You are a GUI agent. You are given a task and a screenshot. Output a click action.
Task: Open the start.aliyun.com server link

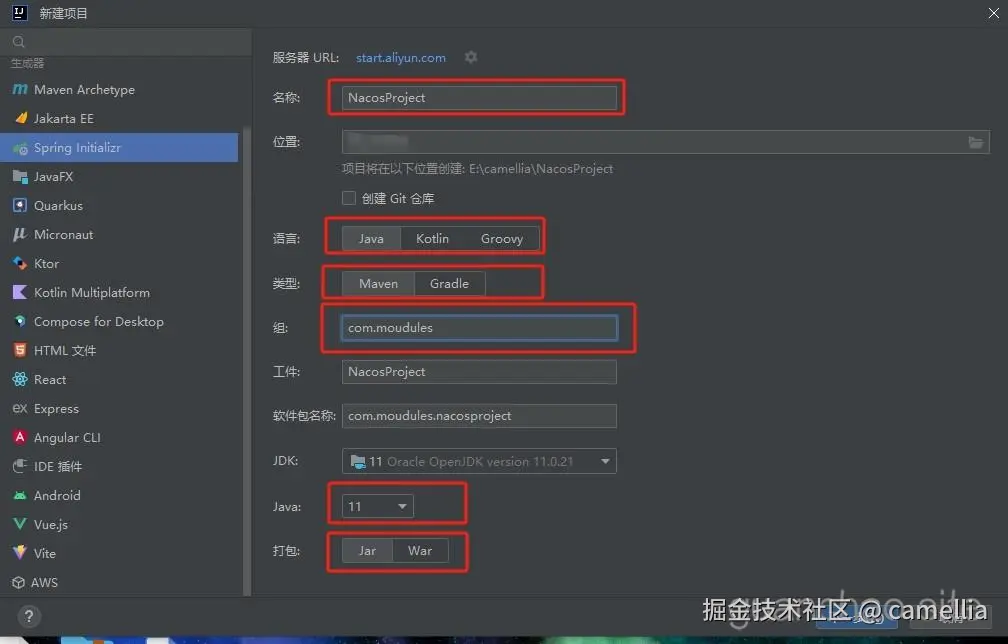point(400,57)
